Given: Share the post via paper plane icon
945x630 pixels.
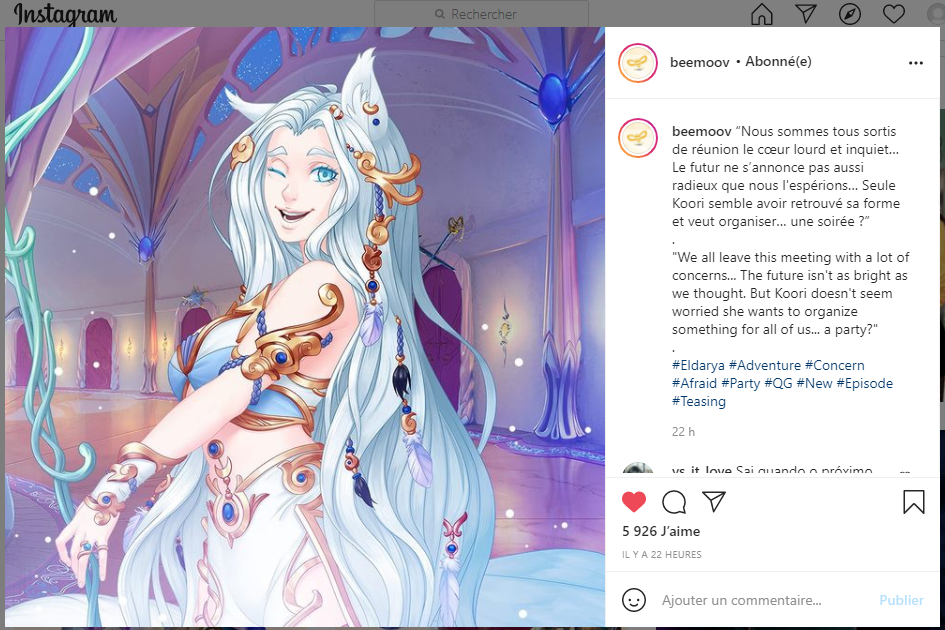Looking at the screenshot, I should (714, 501).
